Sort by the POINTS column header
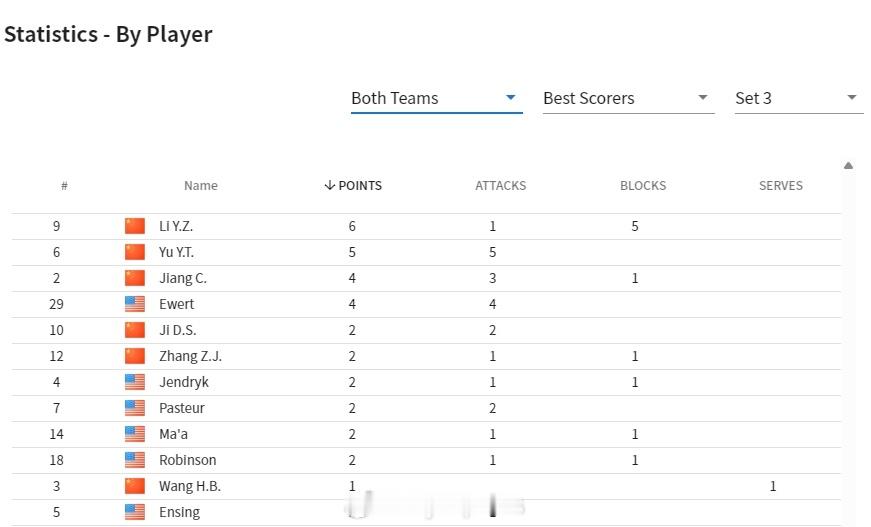The width and height of the screenshot is (871, 527). click(353, 185)
